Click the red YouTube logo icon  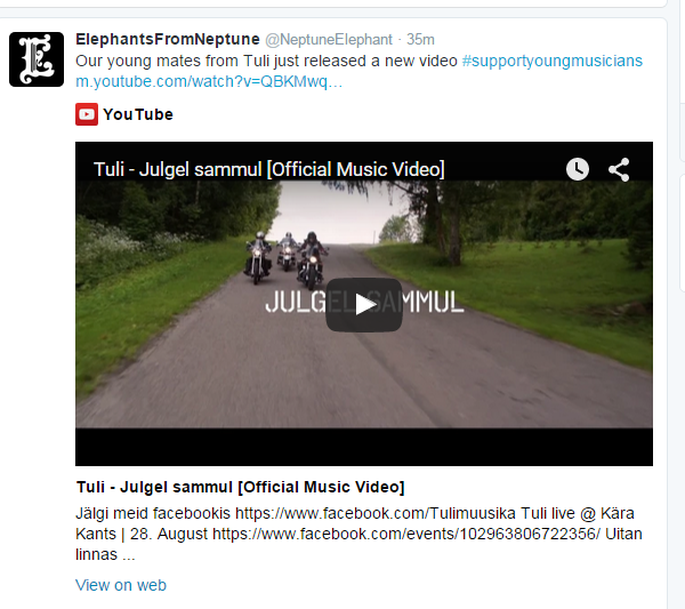(x=86, y=114)
